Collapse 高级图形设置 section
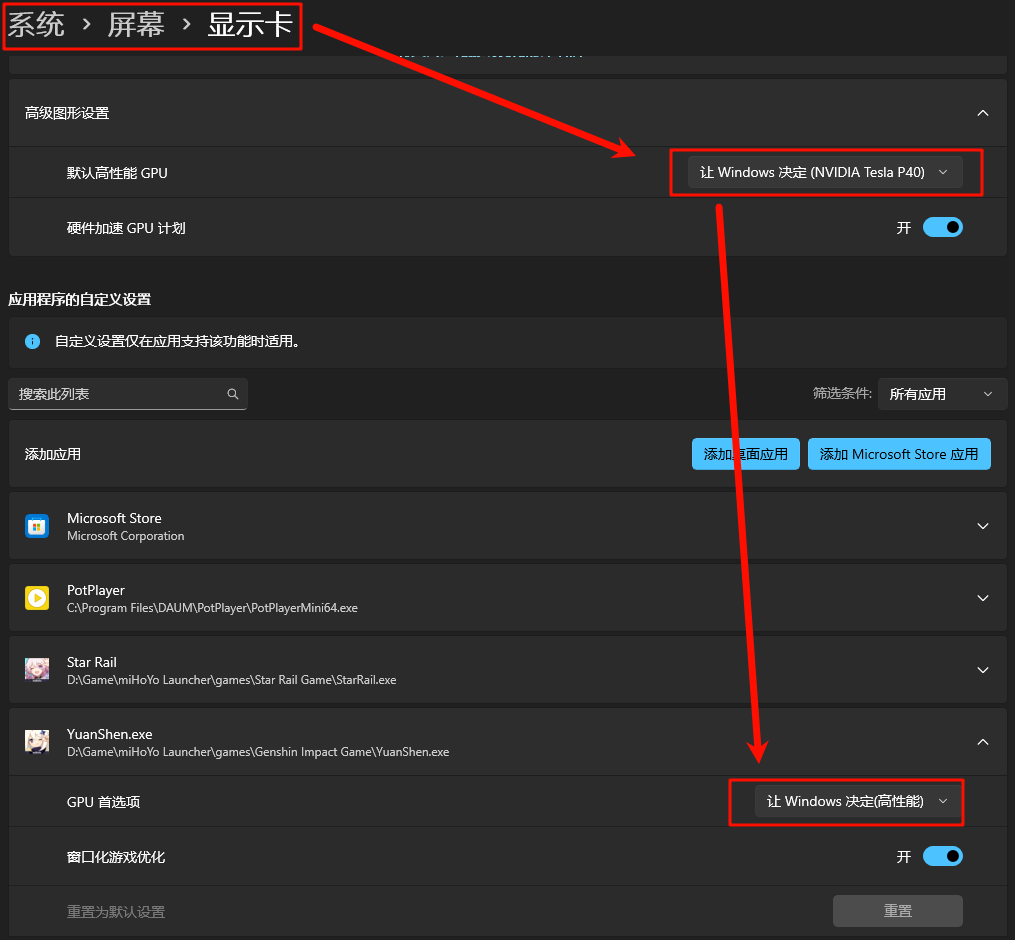Image resolution: width=1015 pixels, height=940 pixels. pyautogui.click(x=982, y=113)
